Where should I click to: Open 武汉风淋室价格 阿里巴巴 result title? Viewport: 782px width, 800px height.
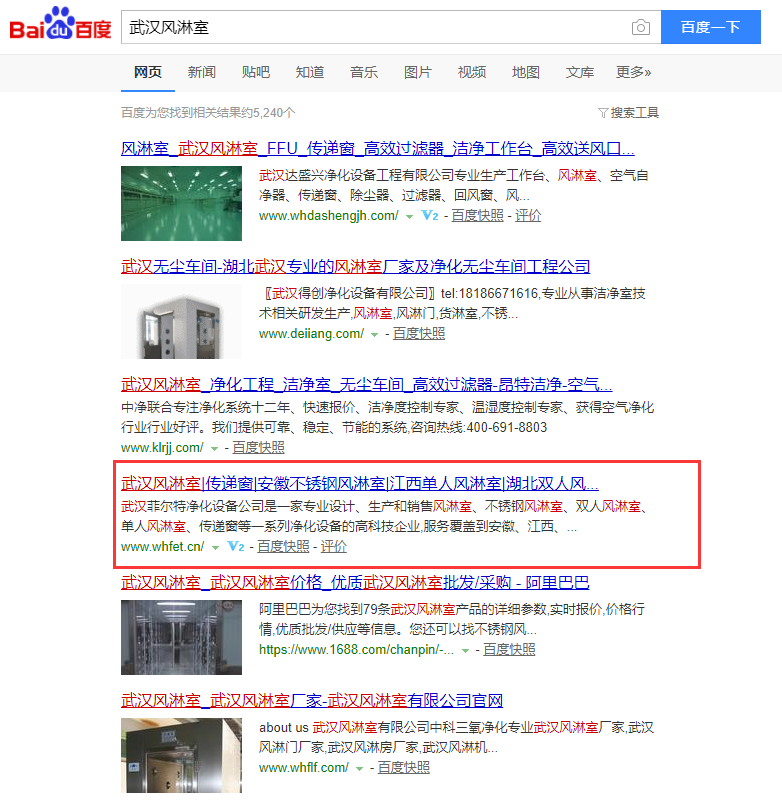355,583
